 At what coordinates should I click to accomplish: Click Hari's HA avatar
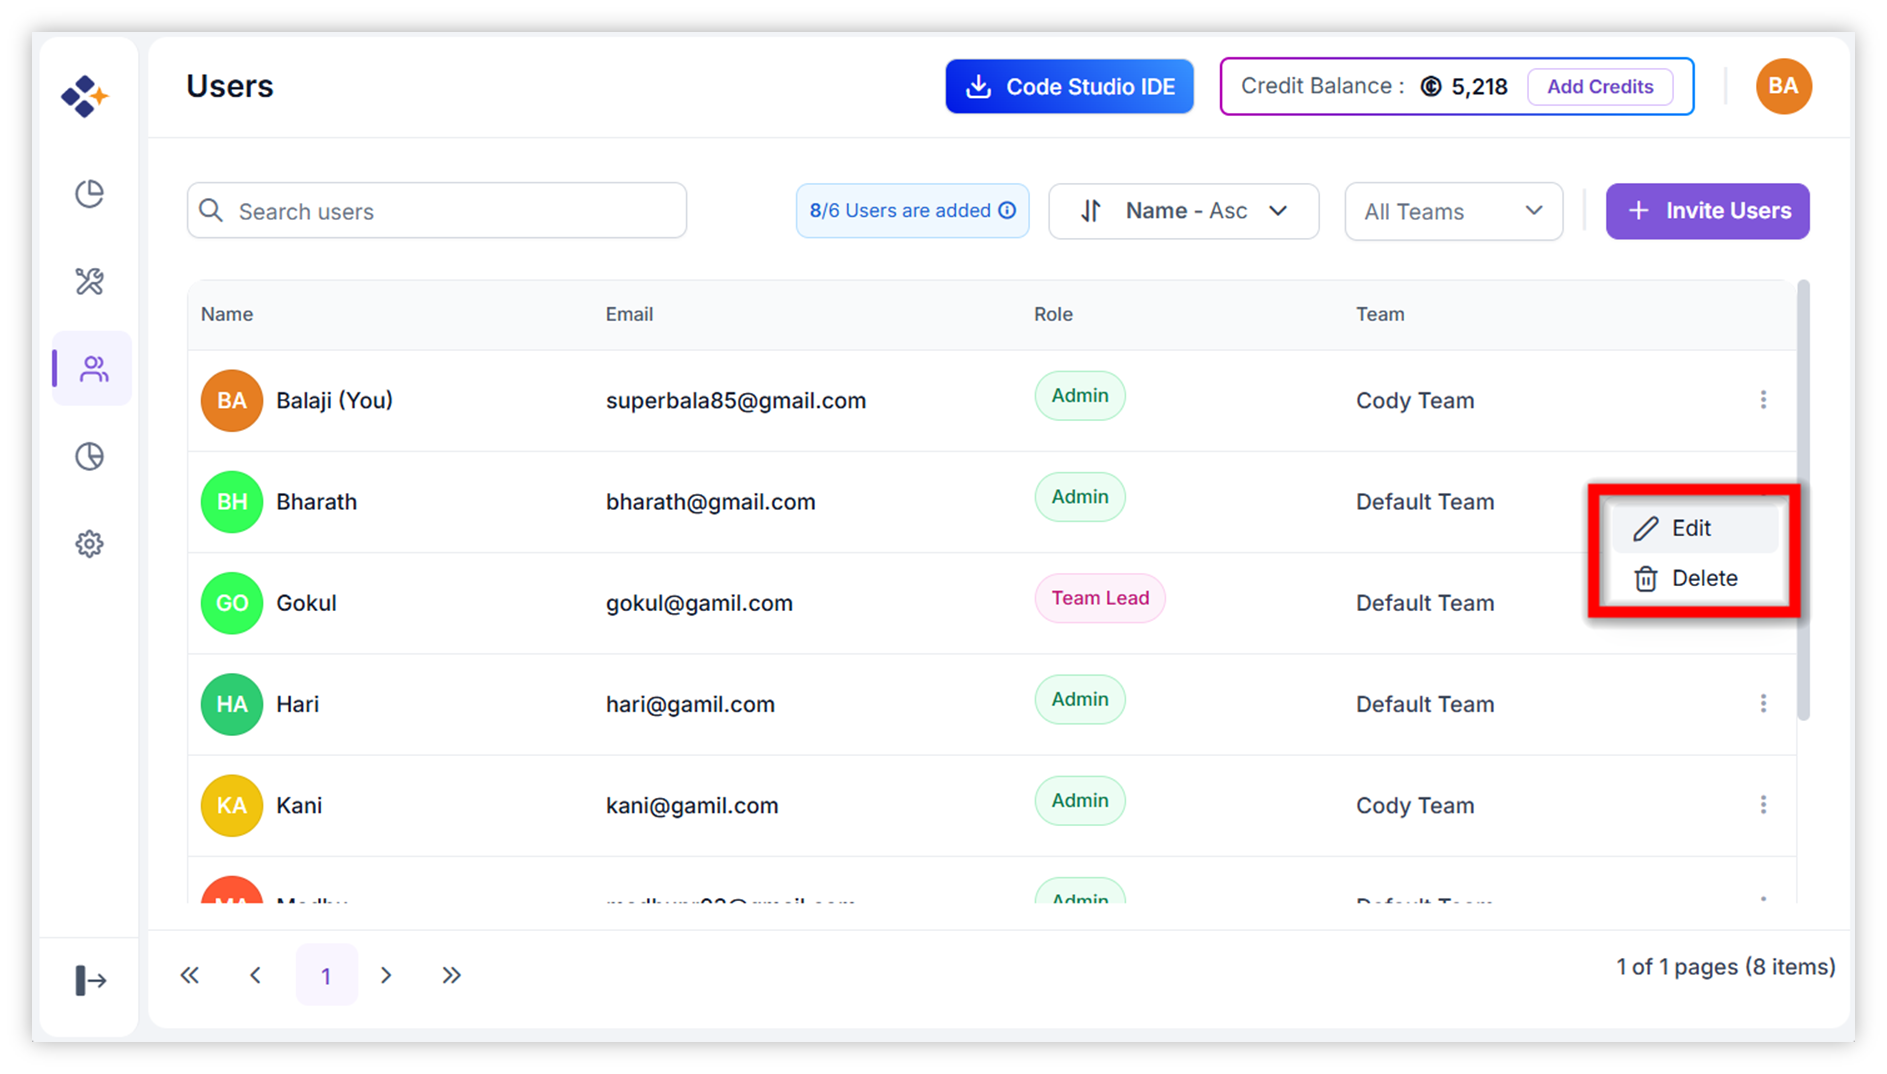[232, 704]
